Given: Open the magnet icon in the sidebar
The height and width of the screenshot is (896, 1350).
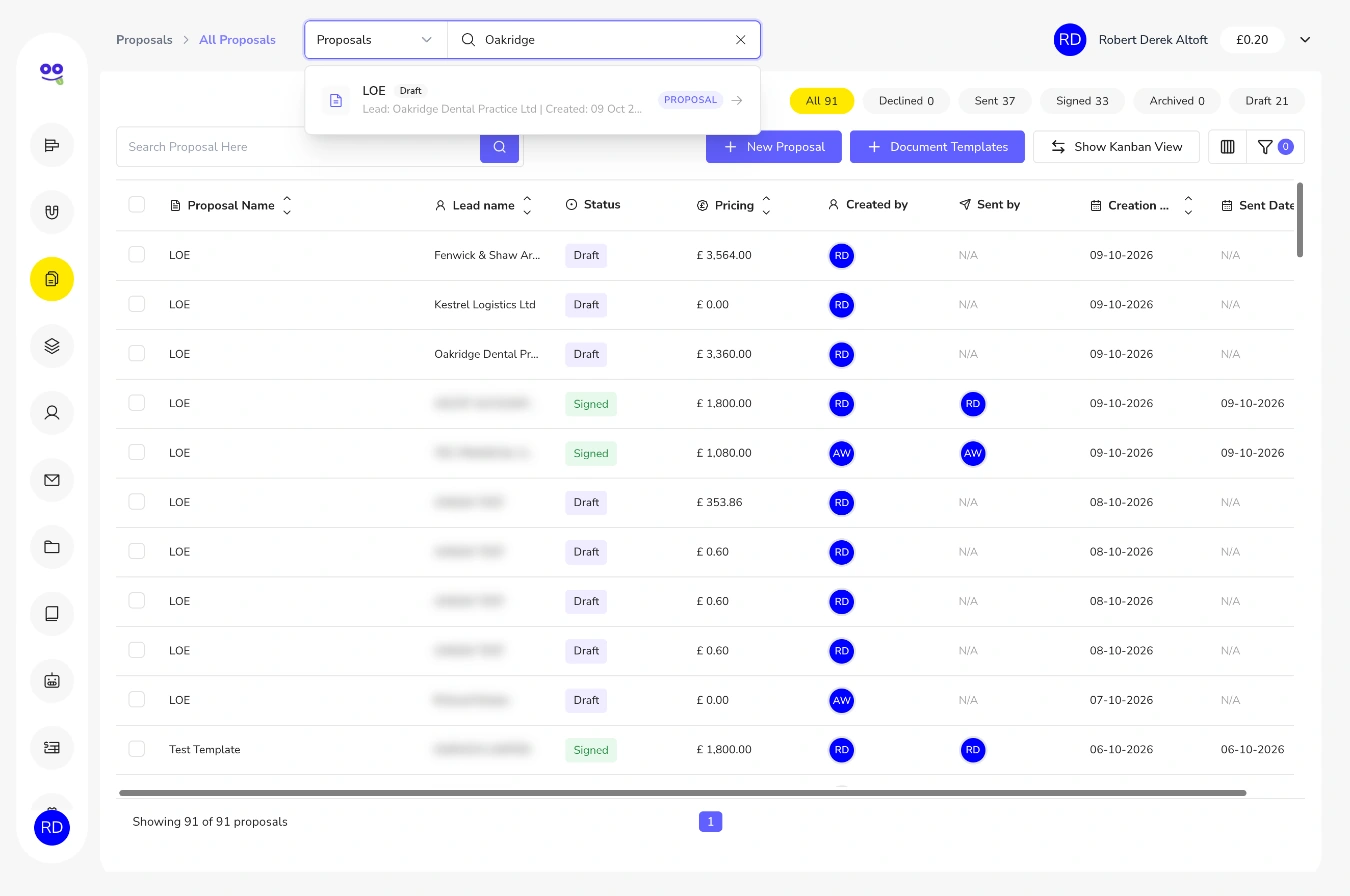Looking at the screenshot, I should coord(52,212).
